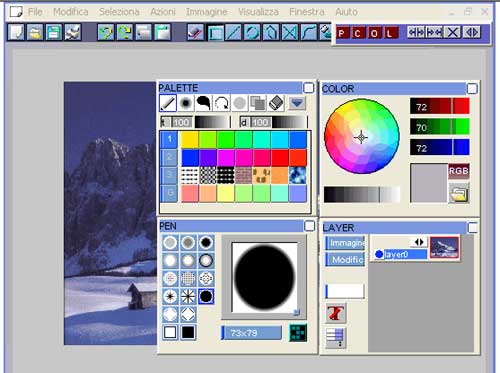
Task: Open color file with folder icon in COLOR
Action: (x=459, y=193)
